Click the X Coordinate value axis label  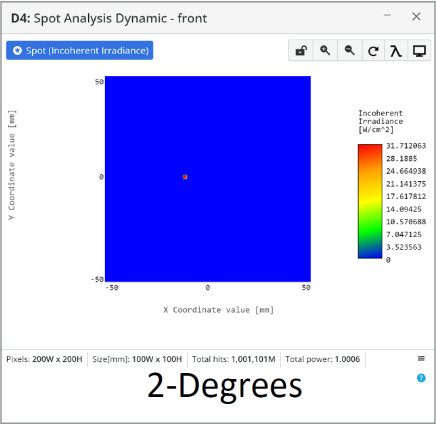click(x=219, y=310)
